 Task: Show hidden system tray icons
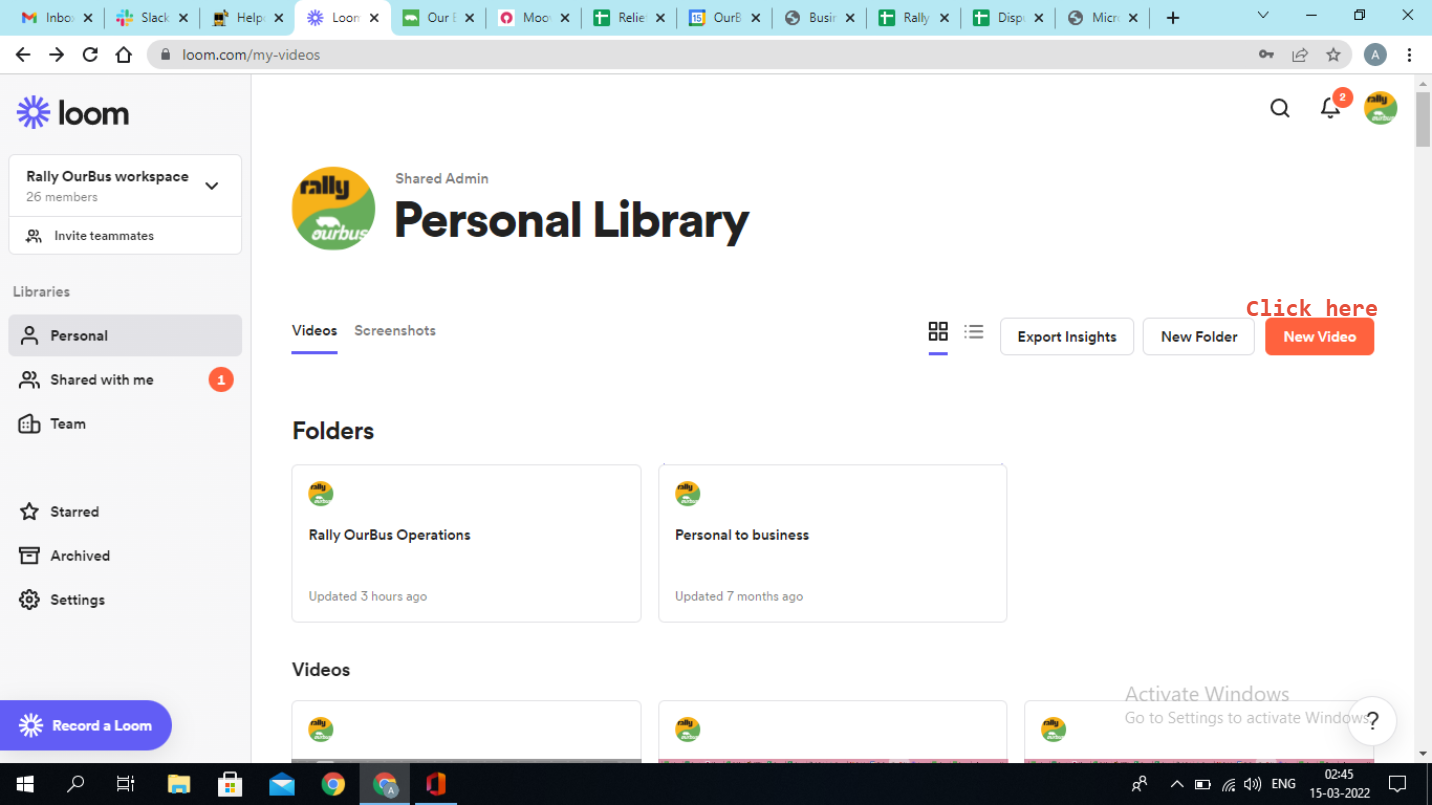(1176, 784)
